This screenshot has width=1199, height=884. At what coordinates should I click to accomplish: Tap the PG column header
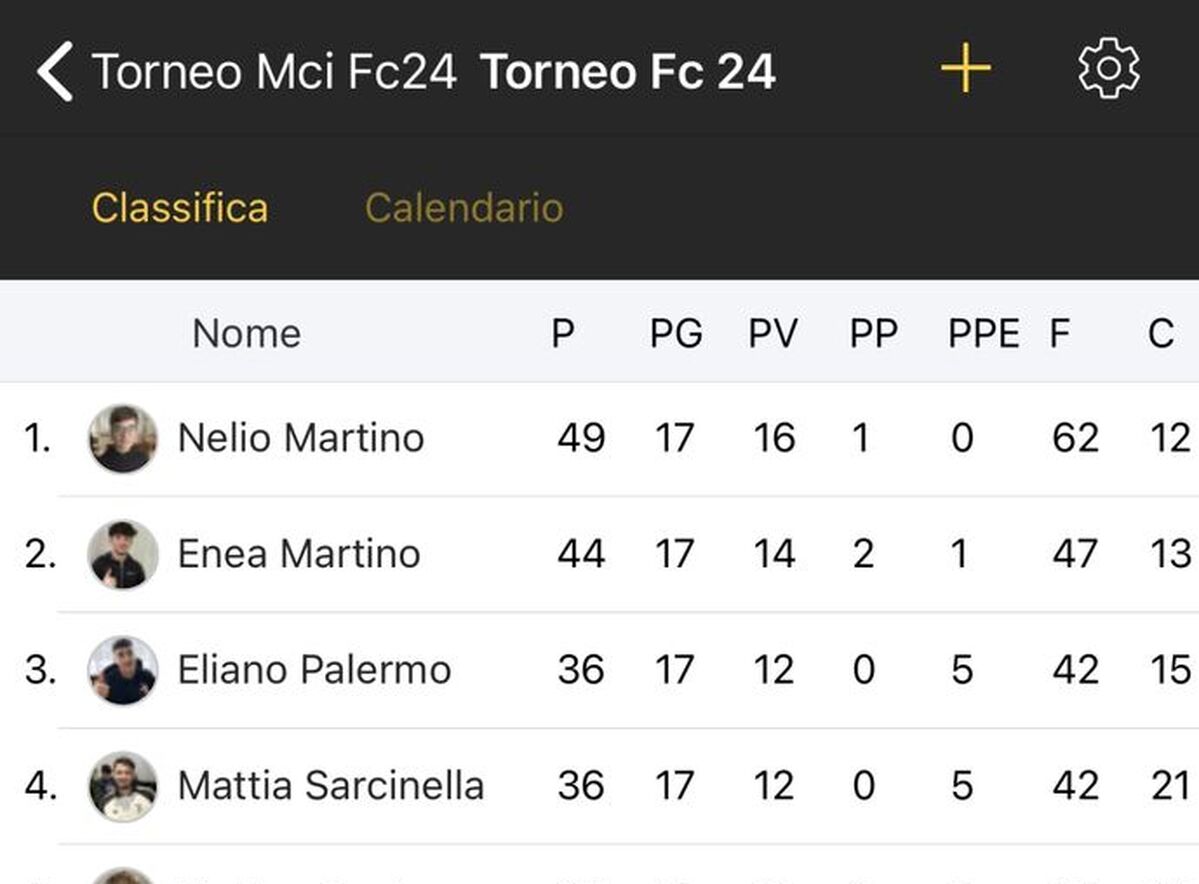point(676,333)
